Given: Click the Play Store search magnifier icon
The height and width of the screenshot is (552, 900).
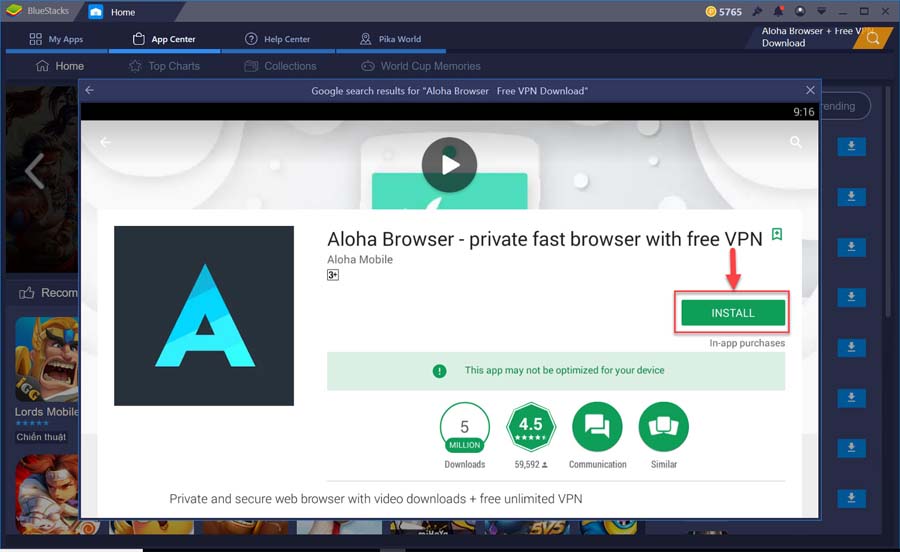Looking at the screenshot, I should point(796,142).
